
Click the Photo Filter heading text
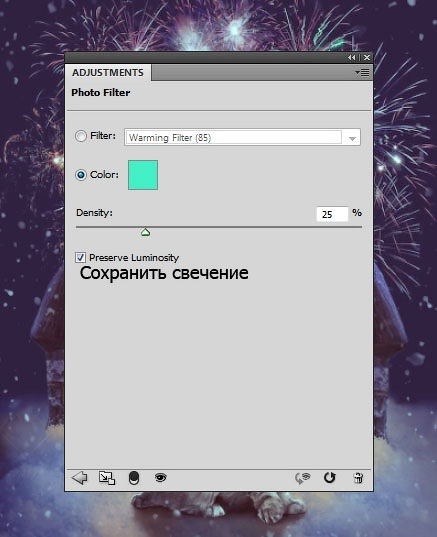[x=101, y=92]
